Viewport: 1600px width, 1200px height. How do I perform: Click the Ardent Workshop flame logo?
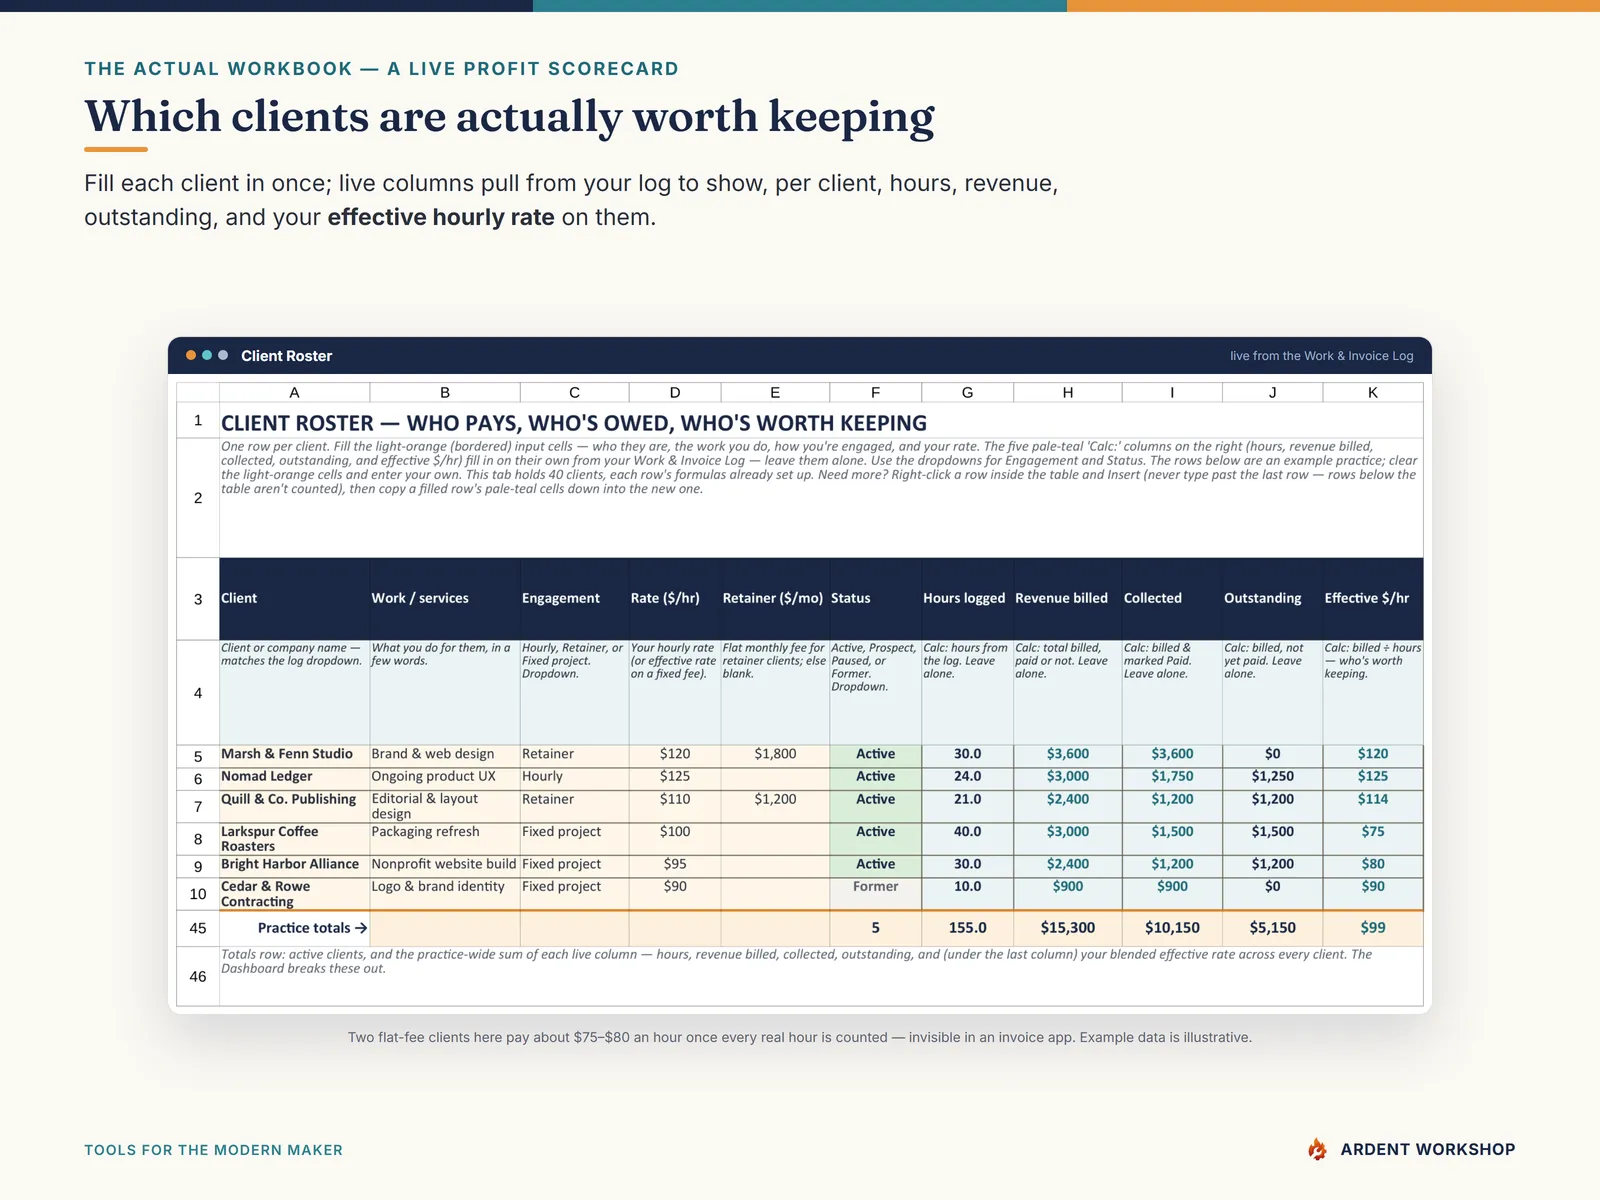pyautogui.click(x=1318, y=1149)
